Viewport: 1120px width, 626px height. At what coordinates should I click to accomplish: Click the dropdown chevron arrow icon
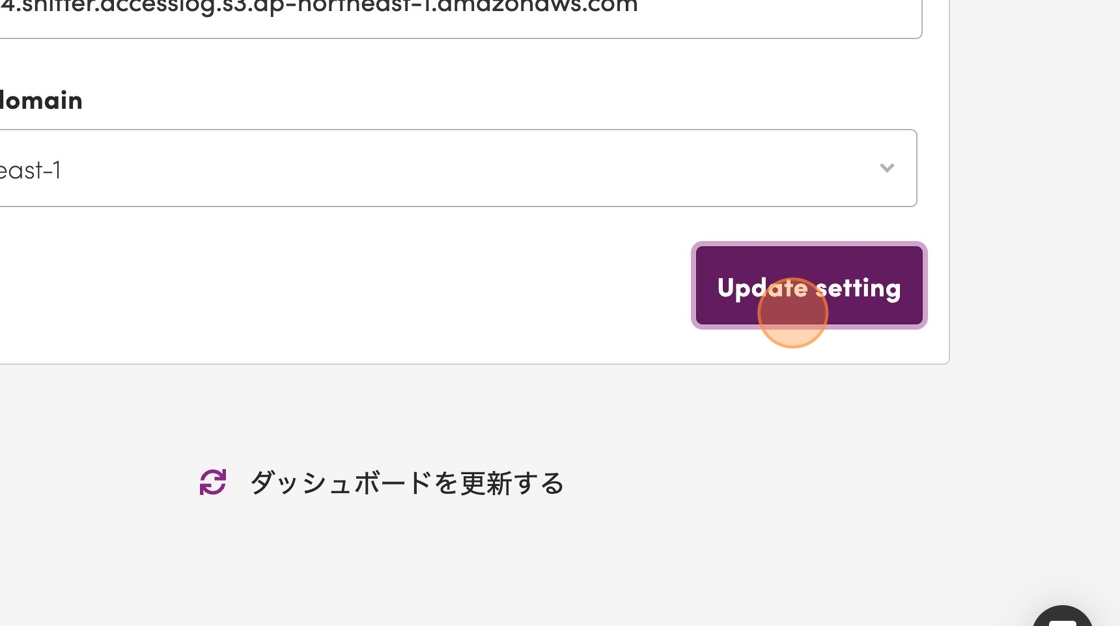pos(886,168)
